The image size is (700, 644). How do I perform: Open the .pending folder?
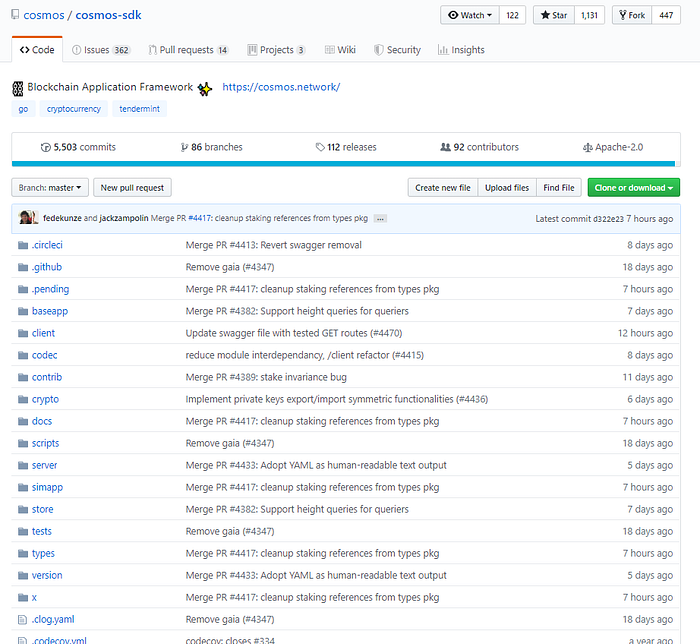[x=50, y=289]
